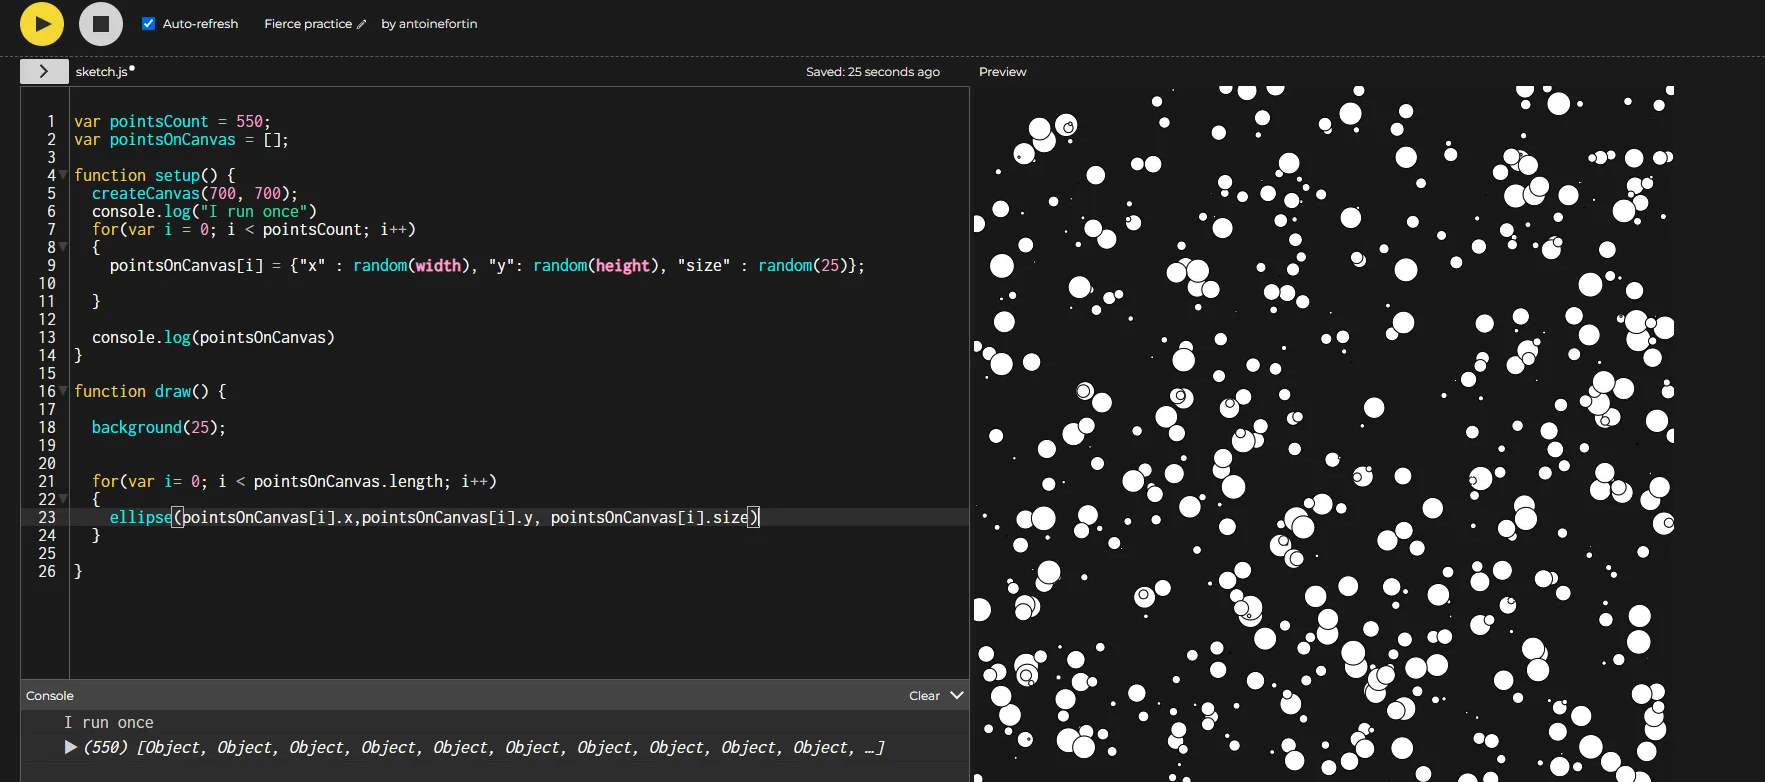The image size is (1765, 782).
Task: Click inside the preview canvas
Action: click(x=1324, y=433)
